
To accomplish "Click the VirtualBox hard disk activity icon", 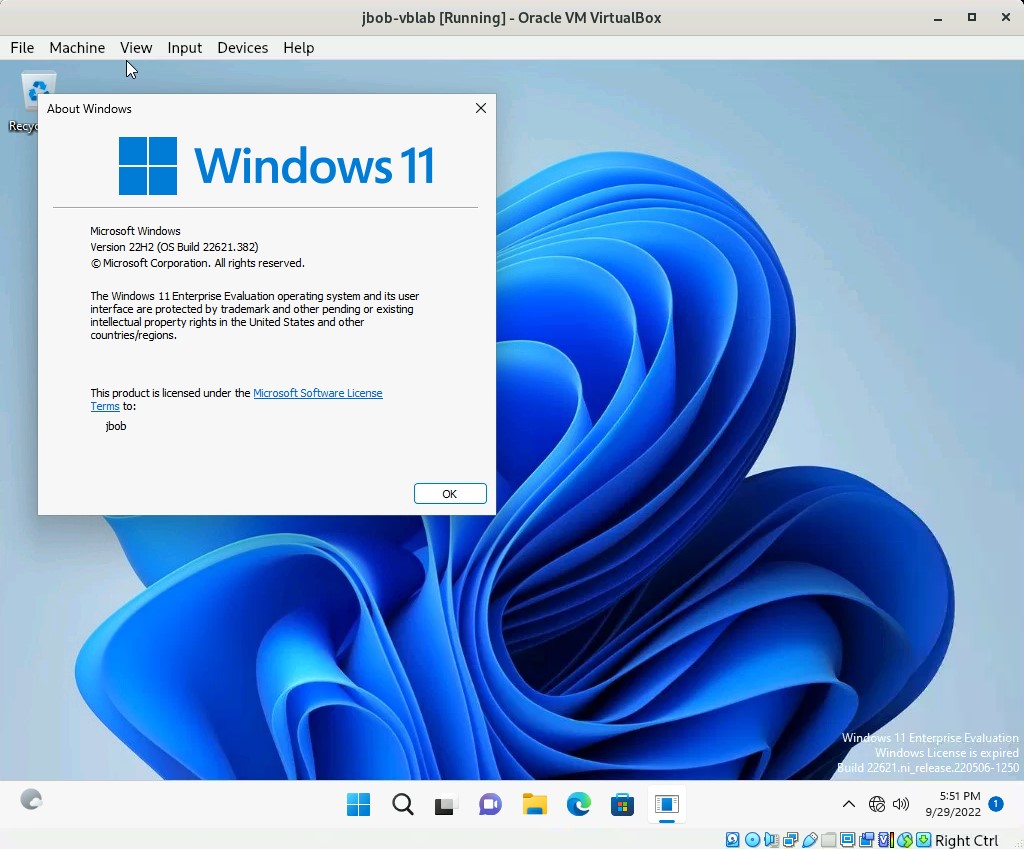I will click(733, 840).
